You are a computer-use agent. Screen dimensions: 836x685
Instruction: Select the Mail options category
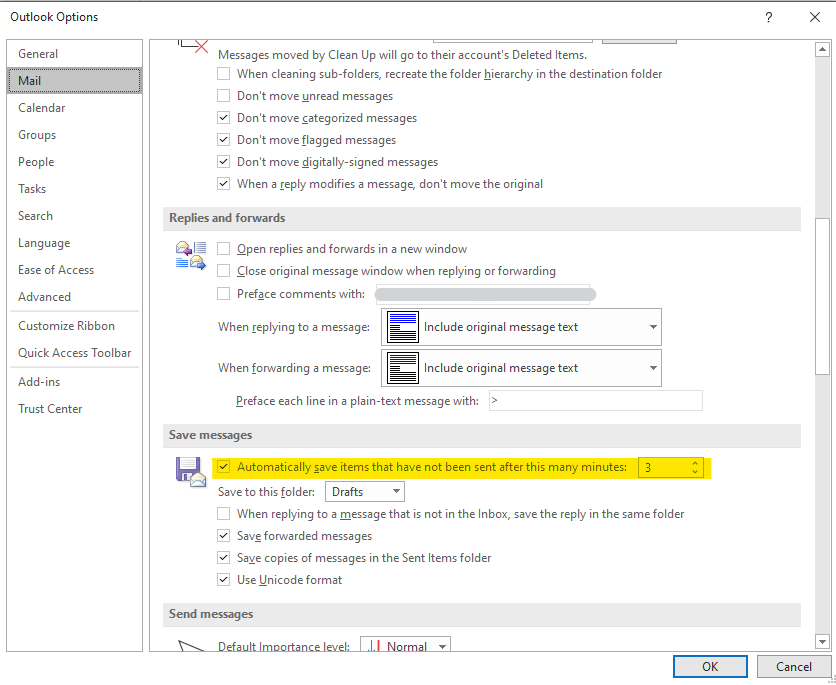[x=75, y=80]
